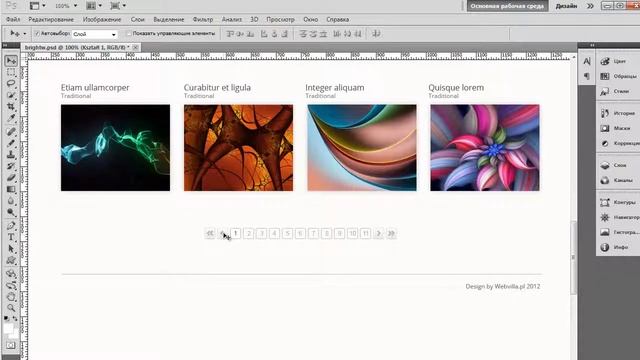Toggle Edit in Quick Mask mode
Viewport: 640px width, 360px height.
coord(11,345)
